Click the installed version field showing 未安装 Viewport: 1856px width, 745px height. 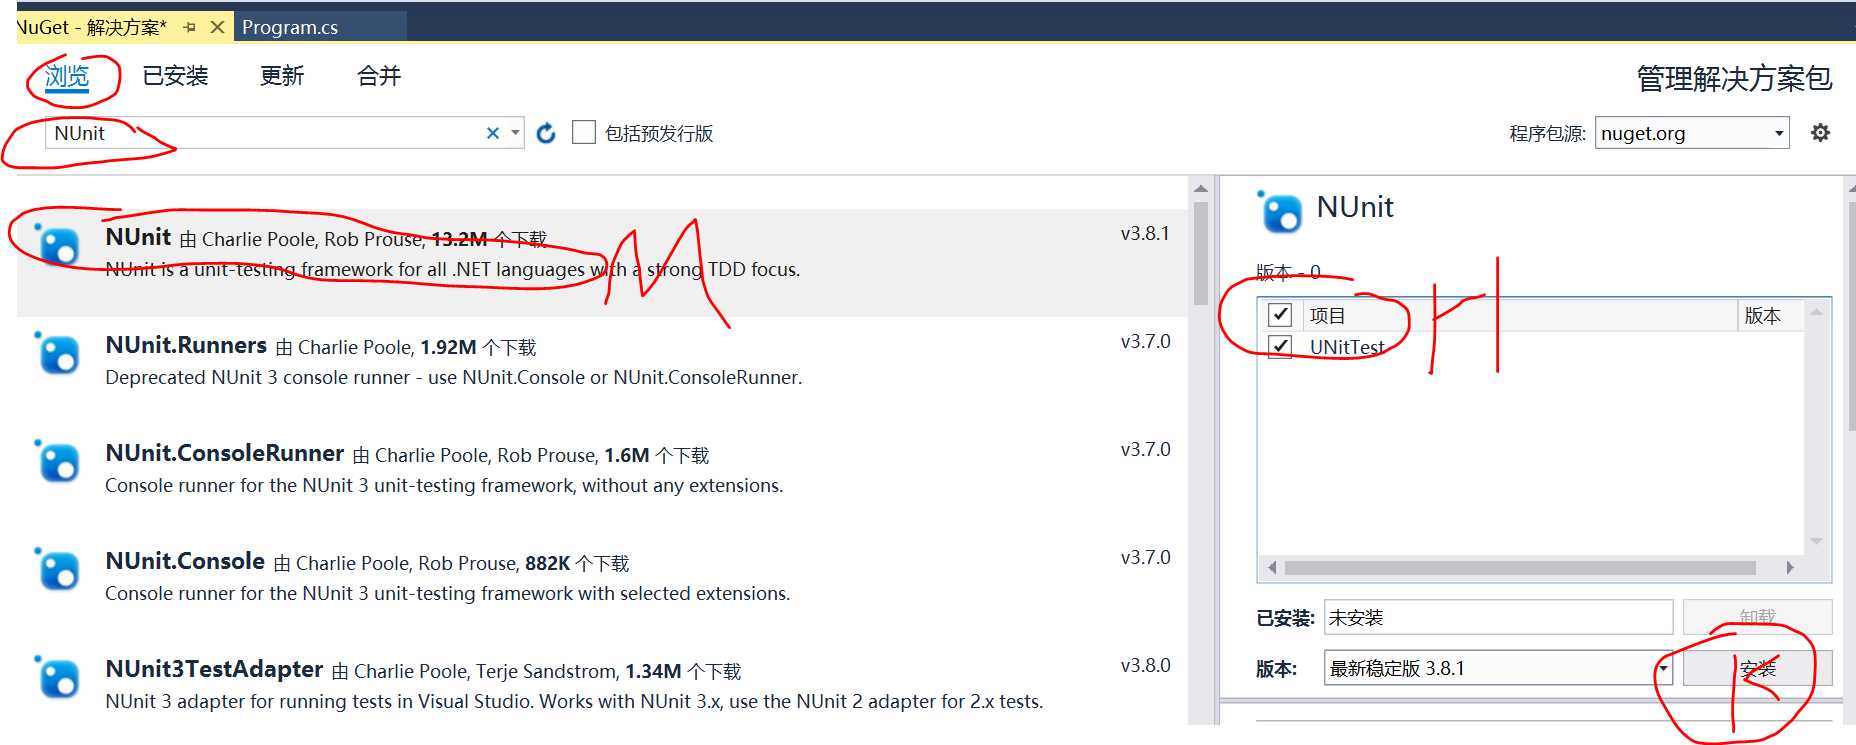1498,617
